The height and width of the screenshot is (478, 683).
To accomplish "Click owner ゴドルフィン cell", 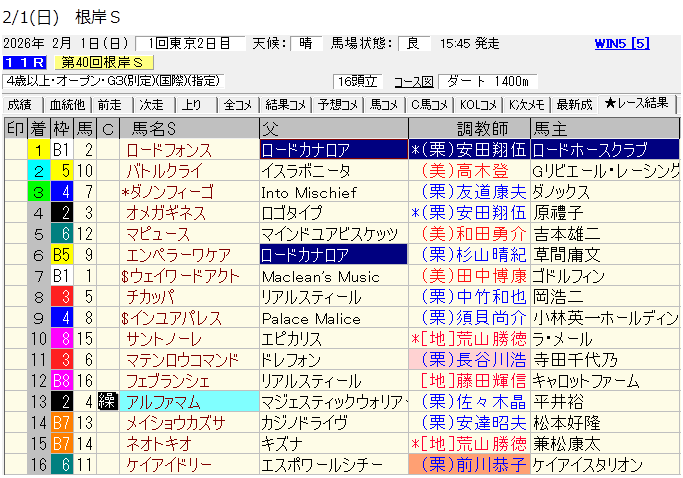I will pos(568,276).
